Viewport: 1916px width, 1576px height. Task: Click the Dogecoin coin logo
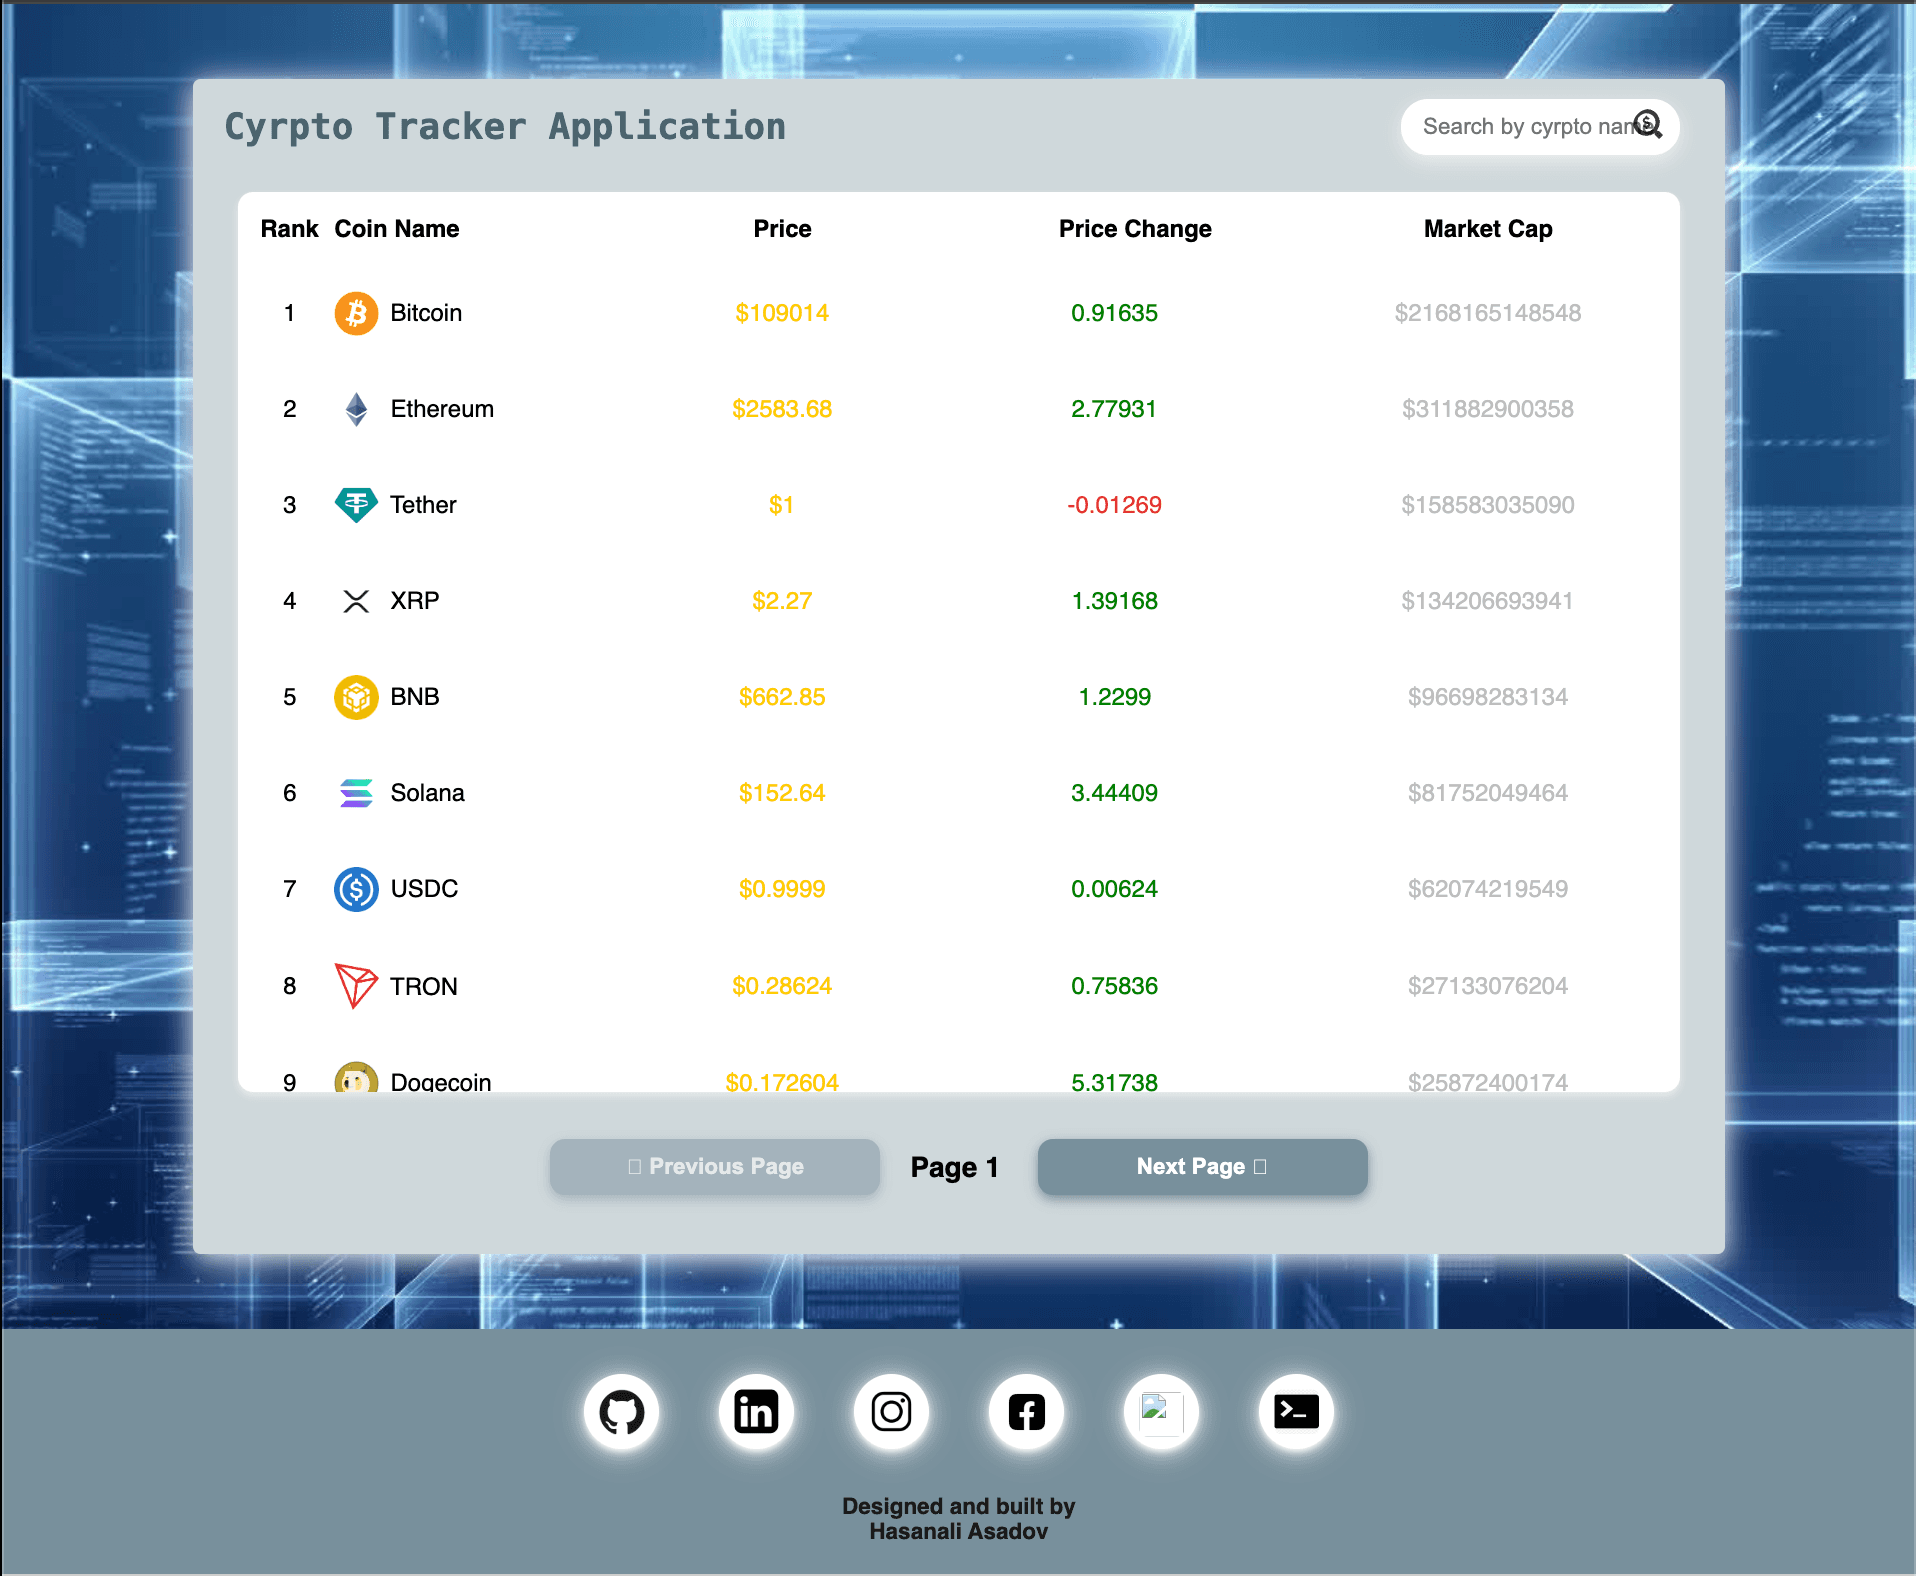[x=356, y=1077]
